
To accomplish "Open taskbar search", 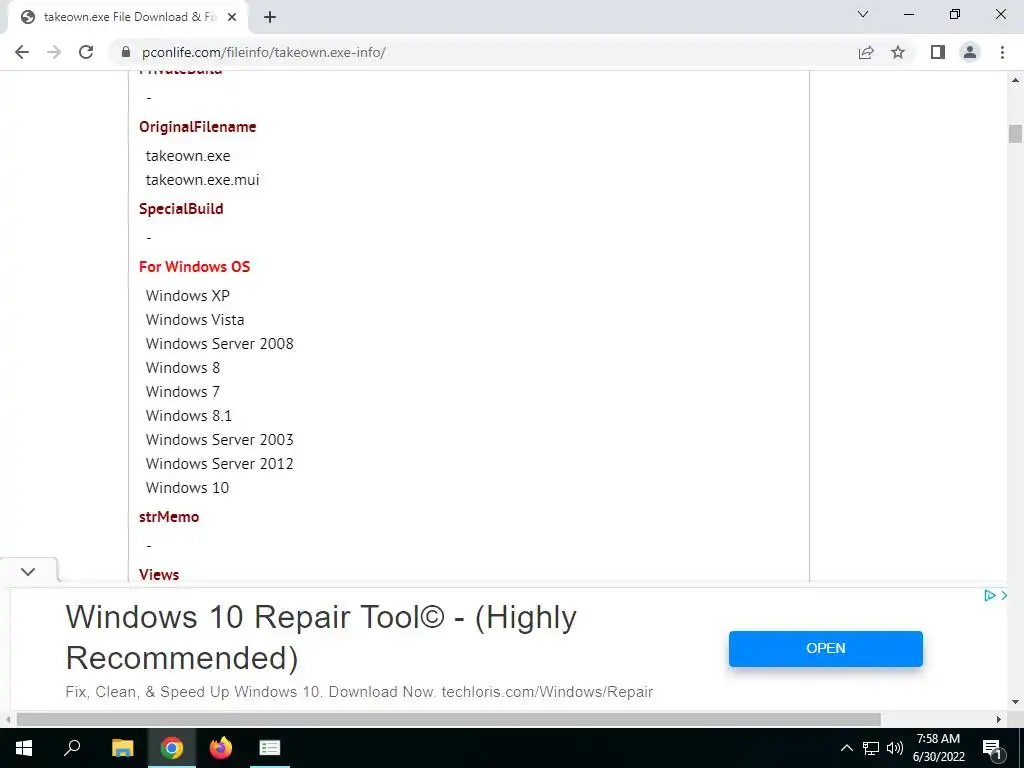I will point(72,748).
